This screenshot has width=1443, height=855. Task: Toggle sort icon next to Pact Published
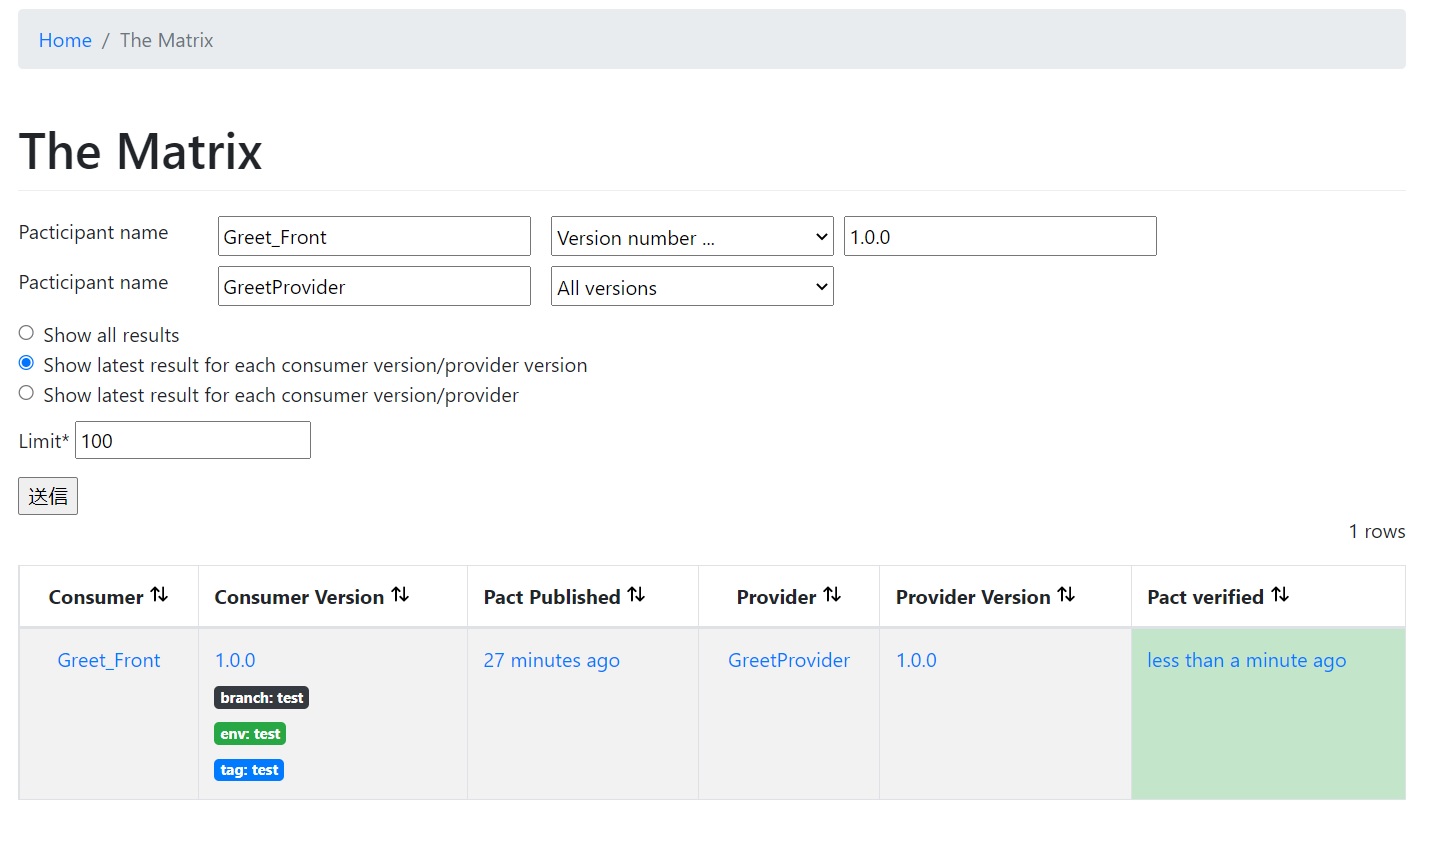[x=636, y=595]
